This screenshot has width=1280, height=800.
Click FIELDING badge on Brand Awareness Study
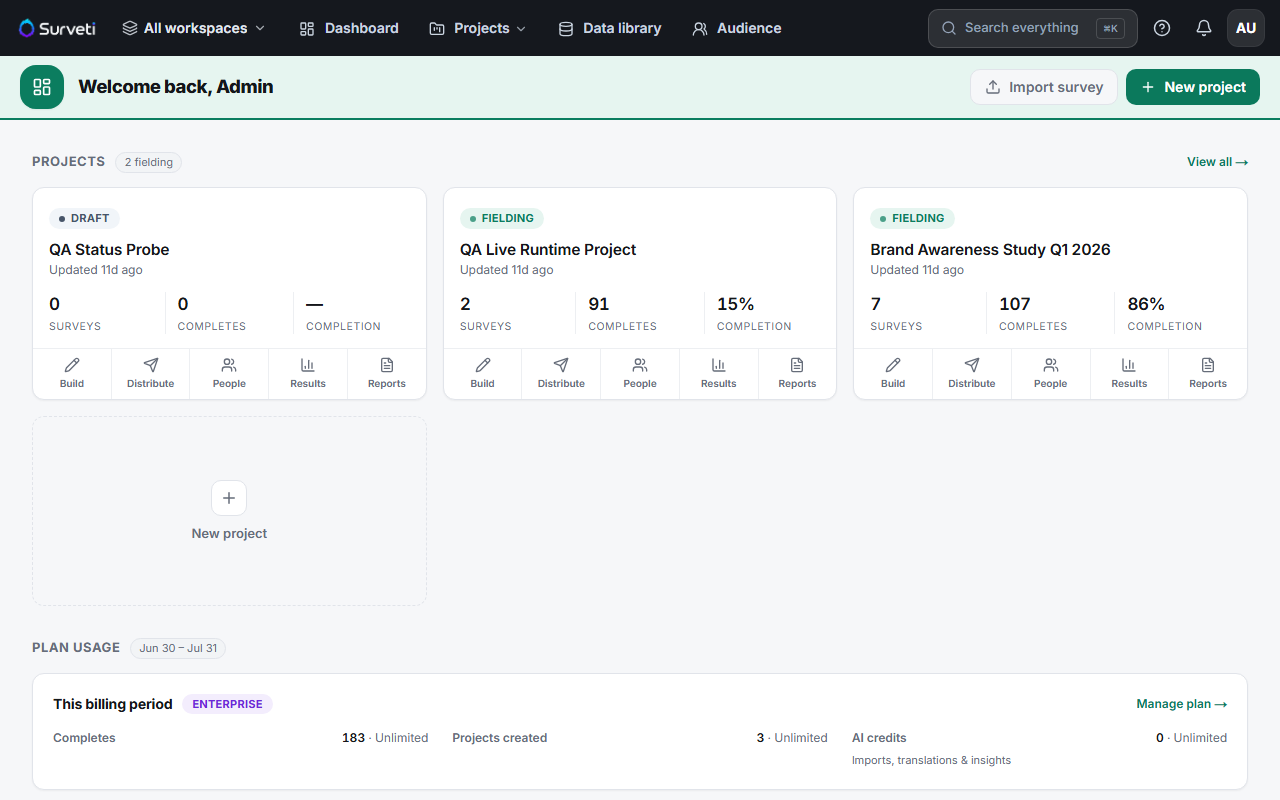click(x=912, y=218)
